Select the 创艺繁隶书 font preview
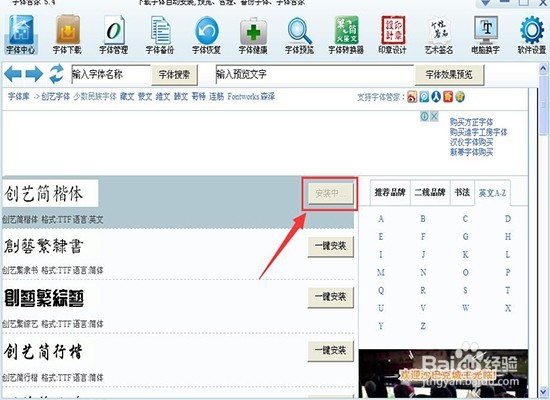Viewport: 550px width, 400px height. click(44, 246)
